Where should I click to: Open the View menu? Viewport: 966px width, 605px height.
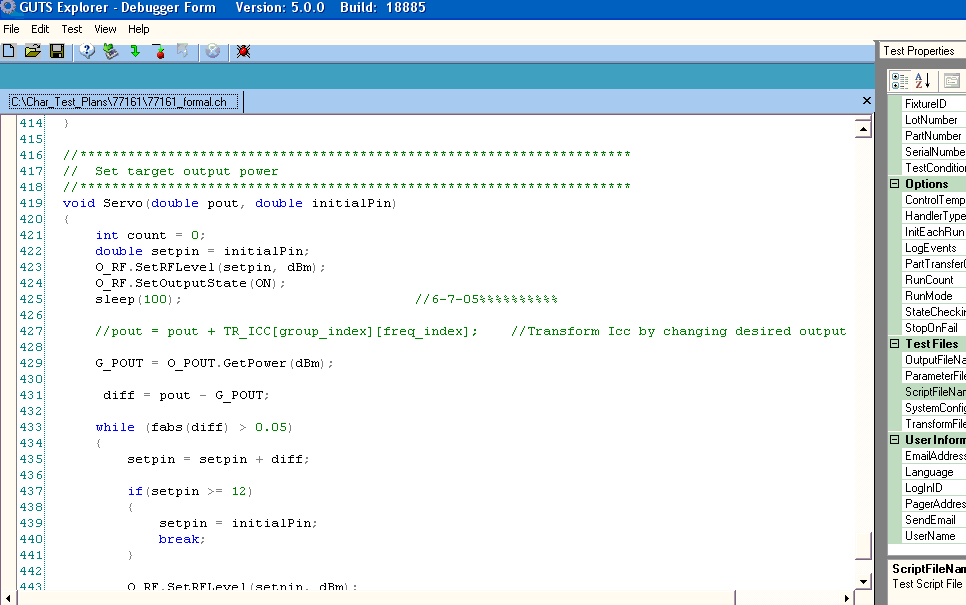click(105, 29)
